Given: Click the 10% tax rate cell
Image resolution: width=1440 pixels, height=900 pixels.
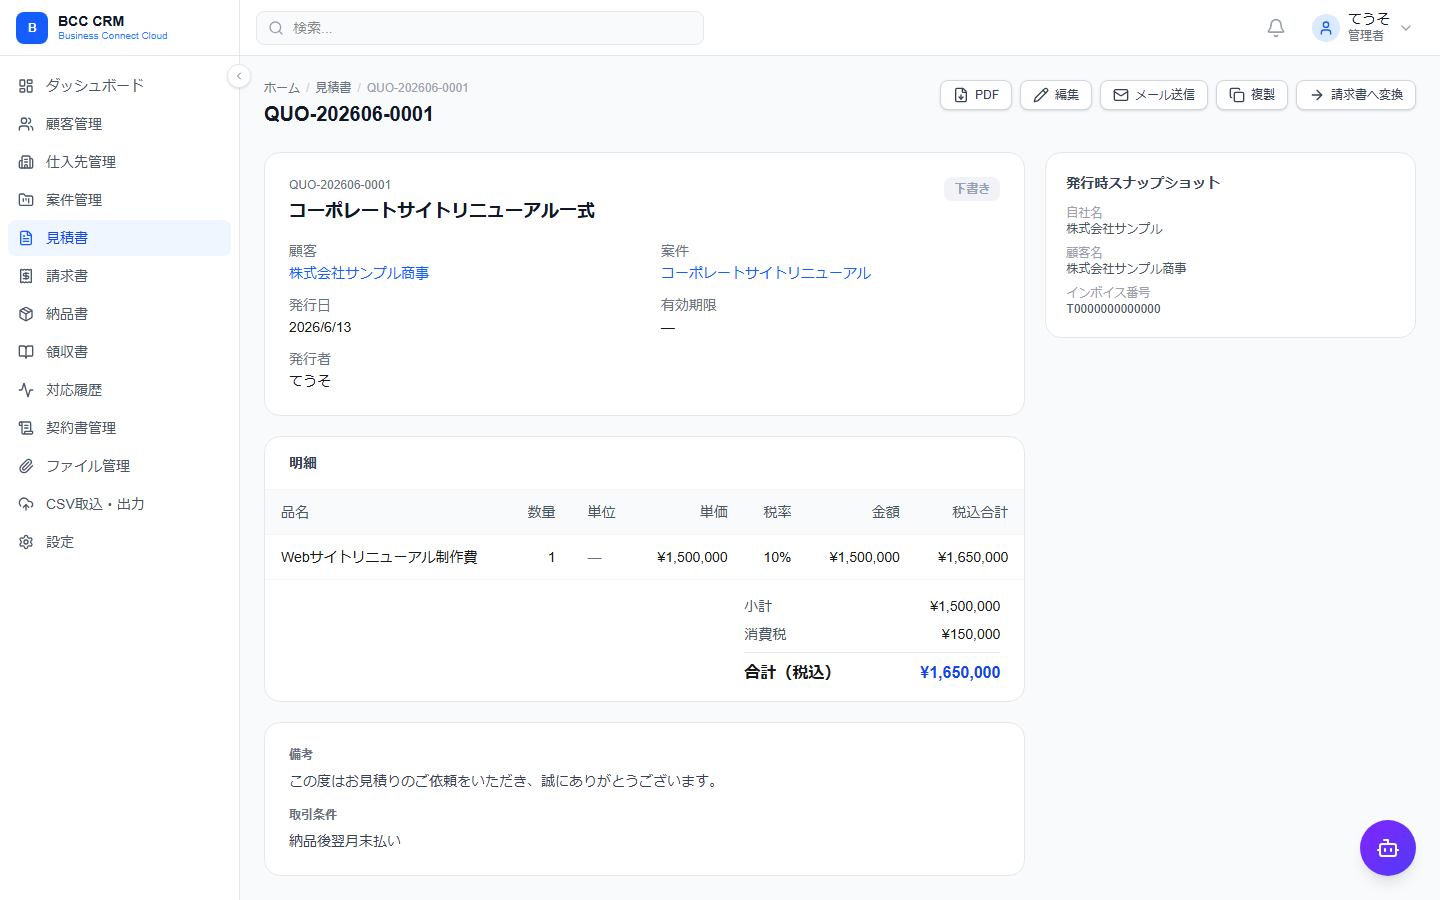Looking at the screenshot, I should (777, 557).
